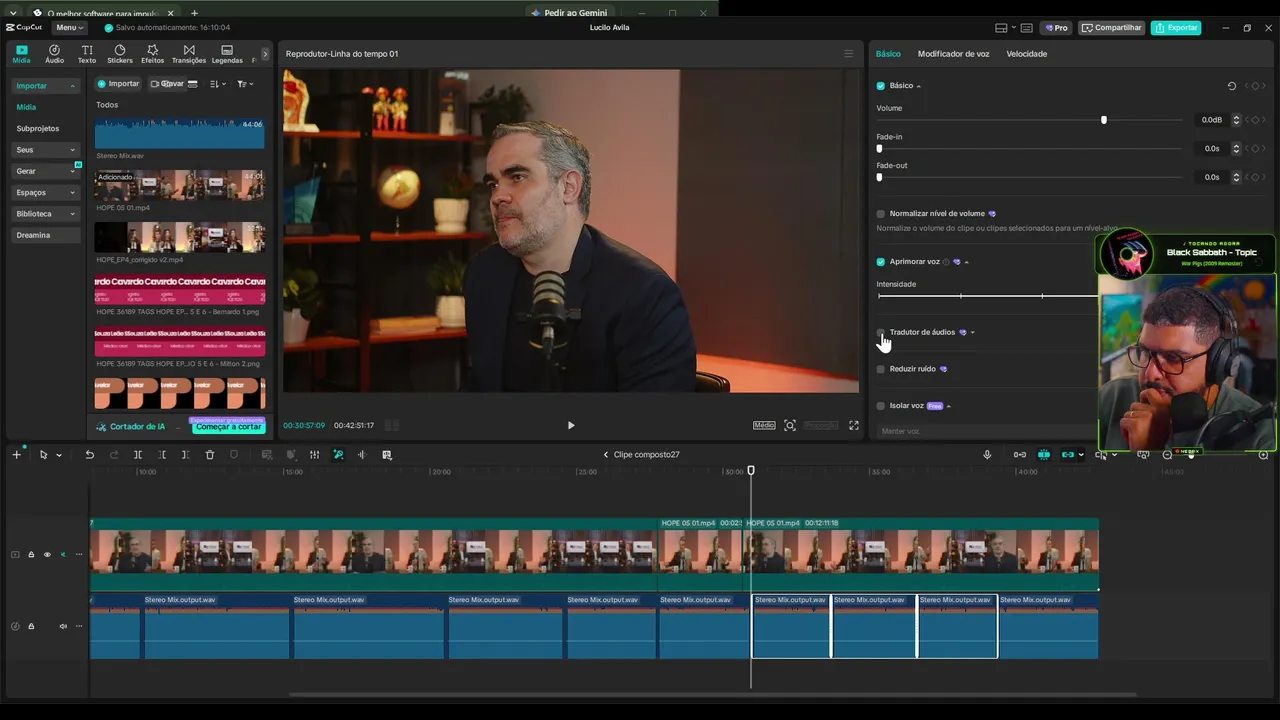Open the player panel hamburger menu
This screenshot has width=1280, height=720.
[x=849, y=54]
